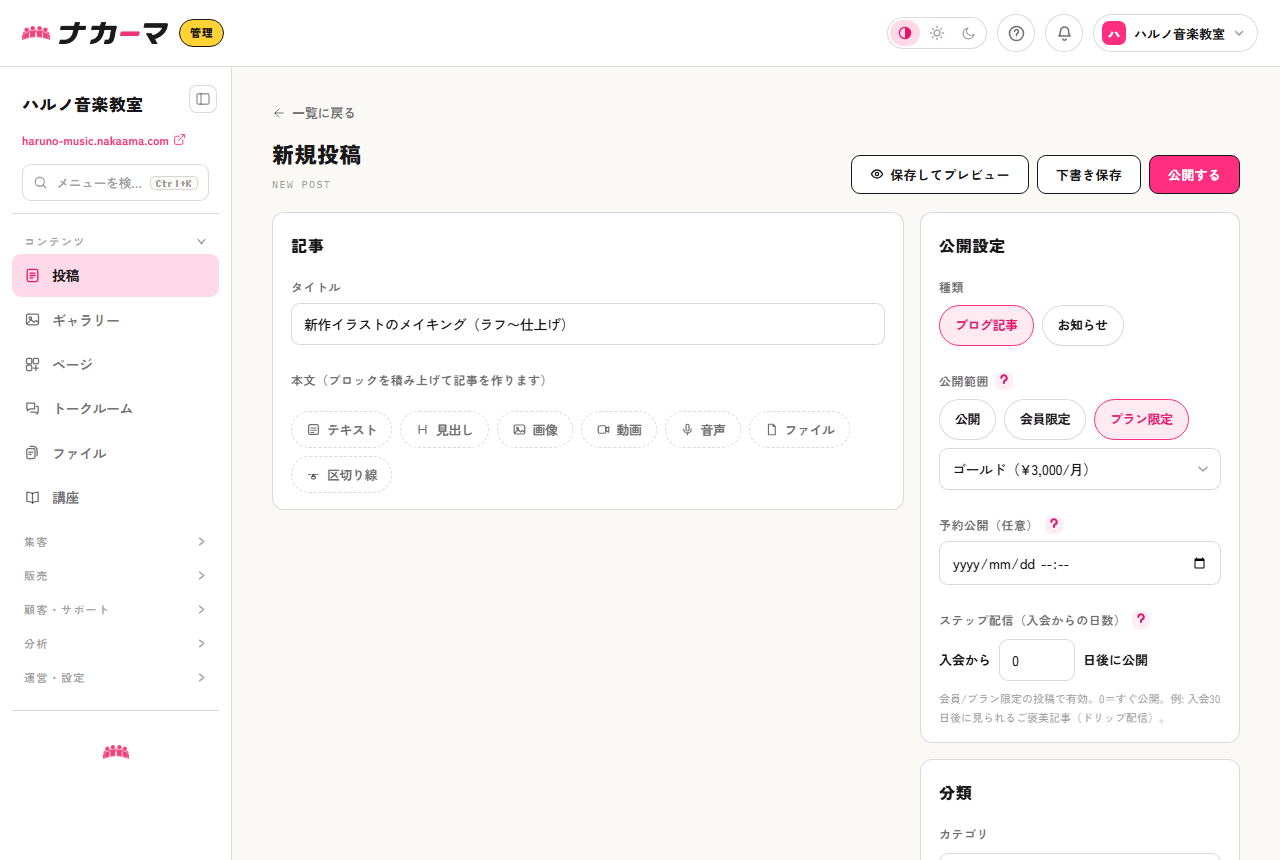Viewport: 1280px width, 860px height.
Task: Open 投稿 in the sidebar
Action: click(x=115, y=275)
